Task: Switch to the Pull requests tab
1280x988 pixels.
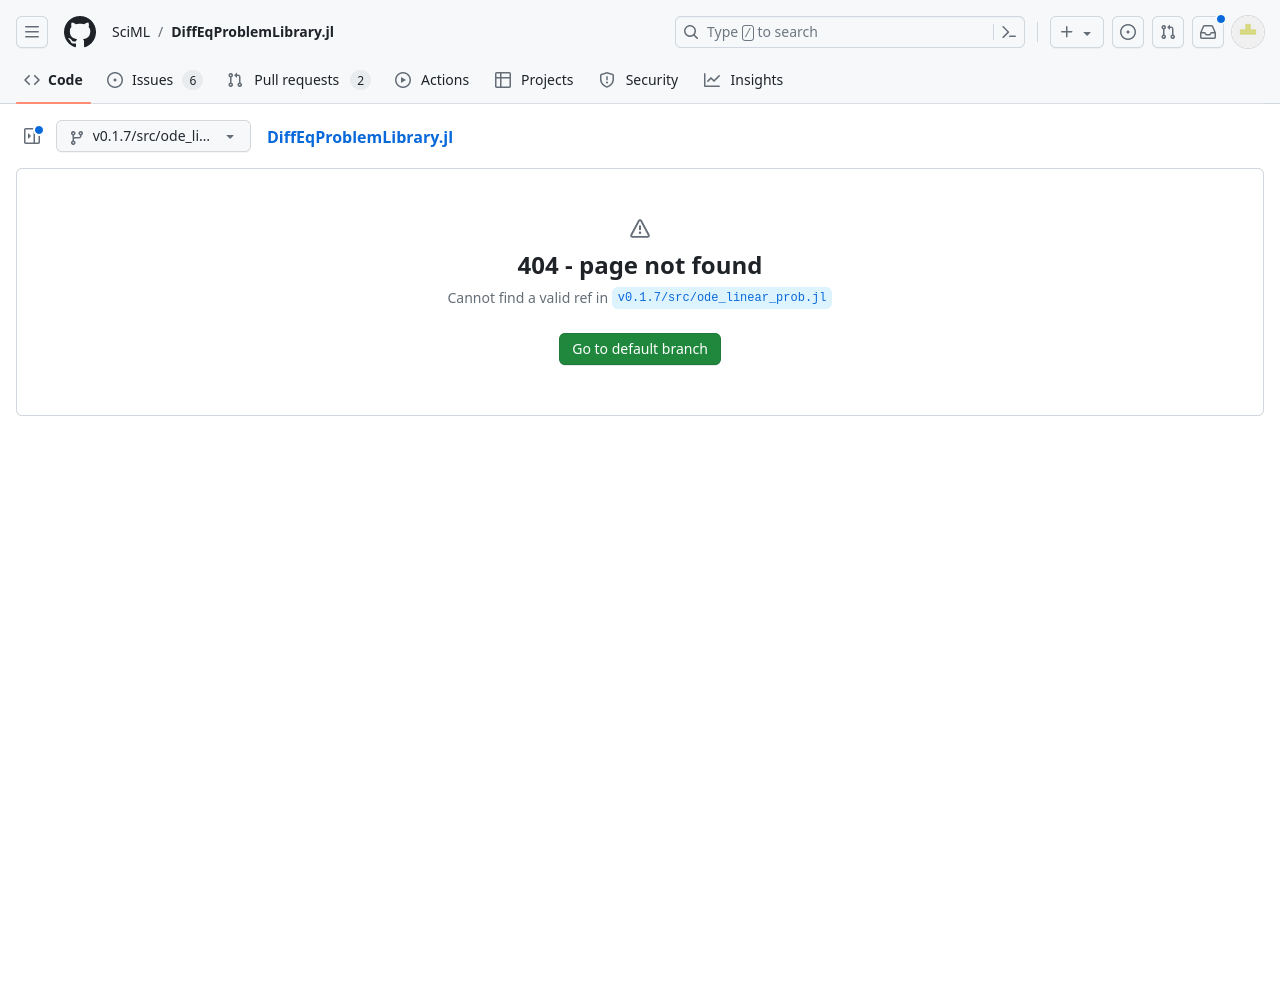Action: [298, 80]
